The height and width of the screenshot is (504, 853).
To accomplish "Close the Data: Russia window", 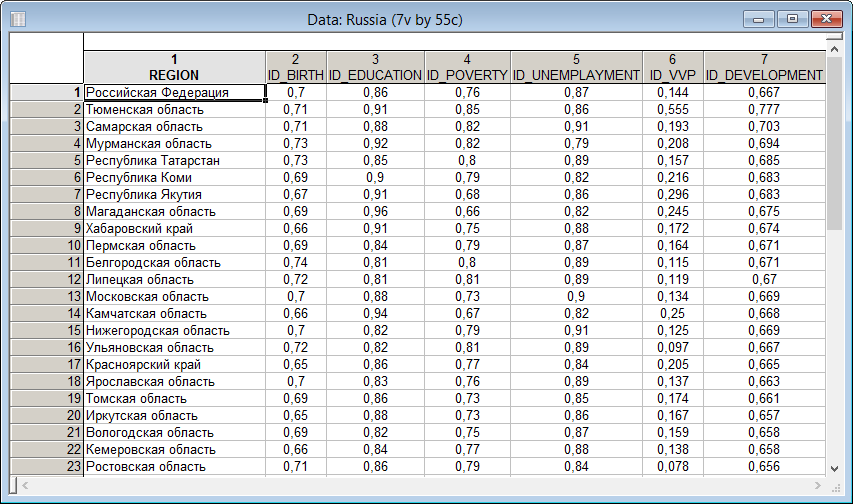I will click(x=825, y=18).
